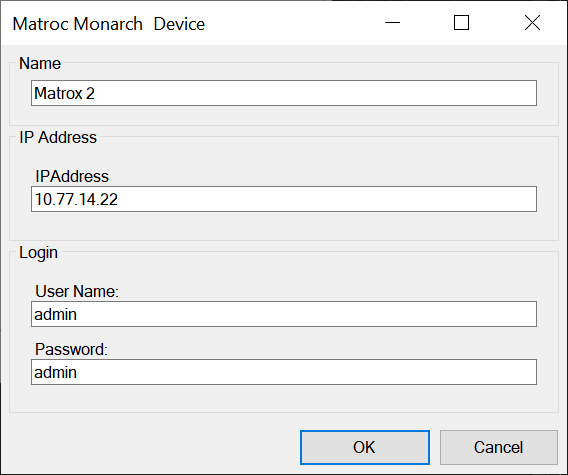This screenshot has width=568, height=475.
Task: Click blank space left of the OK button
Action: point(152,447)
